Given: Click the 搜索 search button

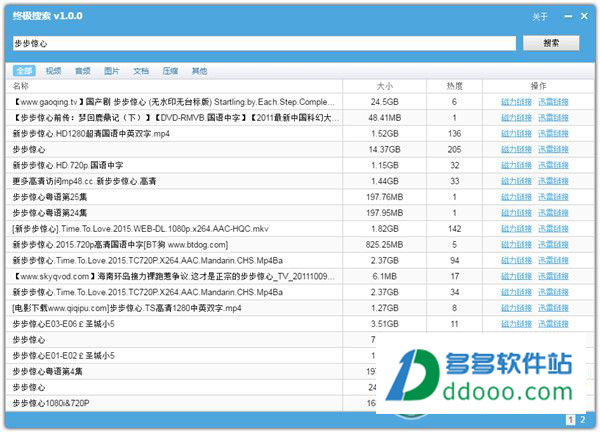Looking at the screenshot, I should (x=551, y=43).
